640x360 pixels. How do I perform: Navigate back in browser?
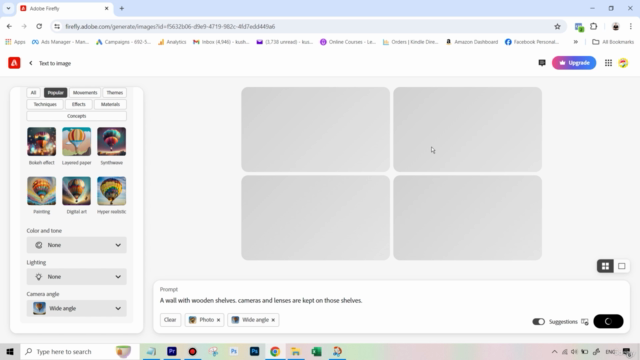click(9, 27)
